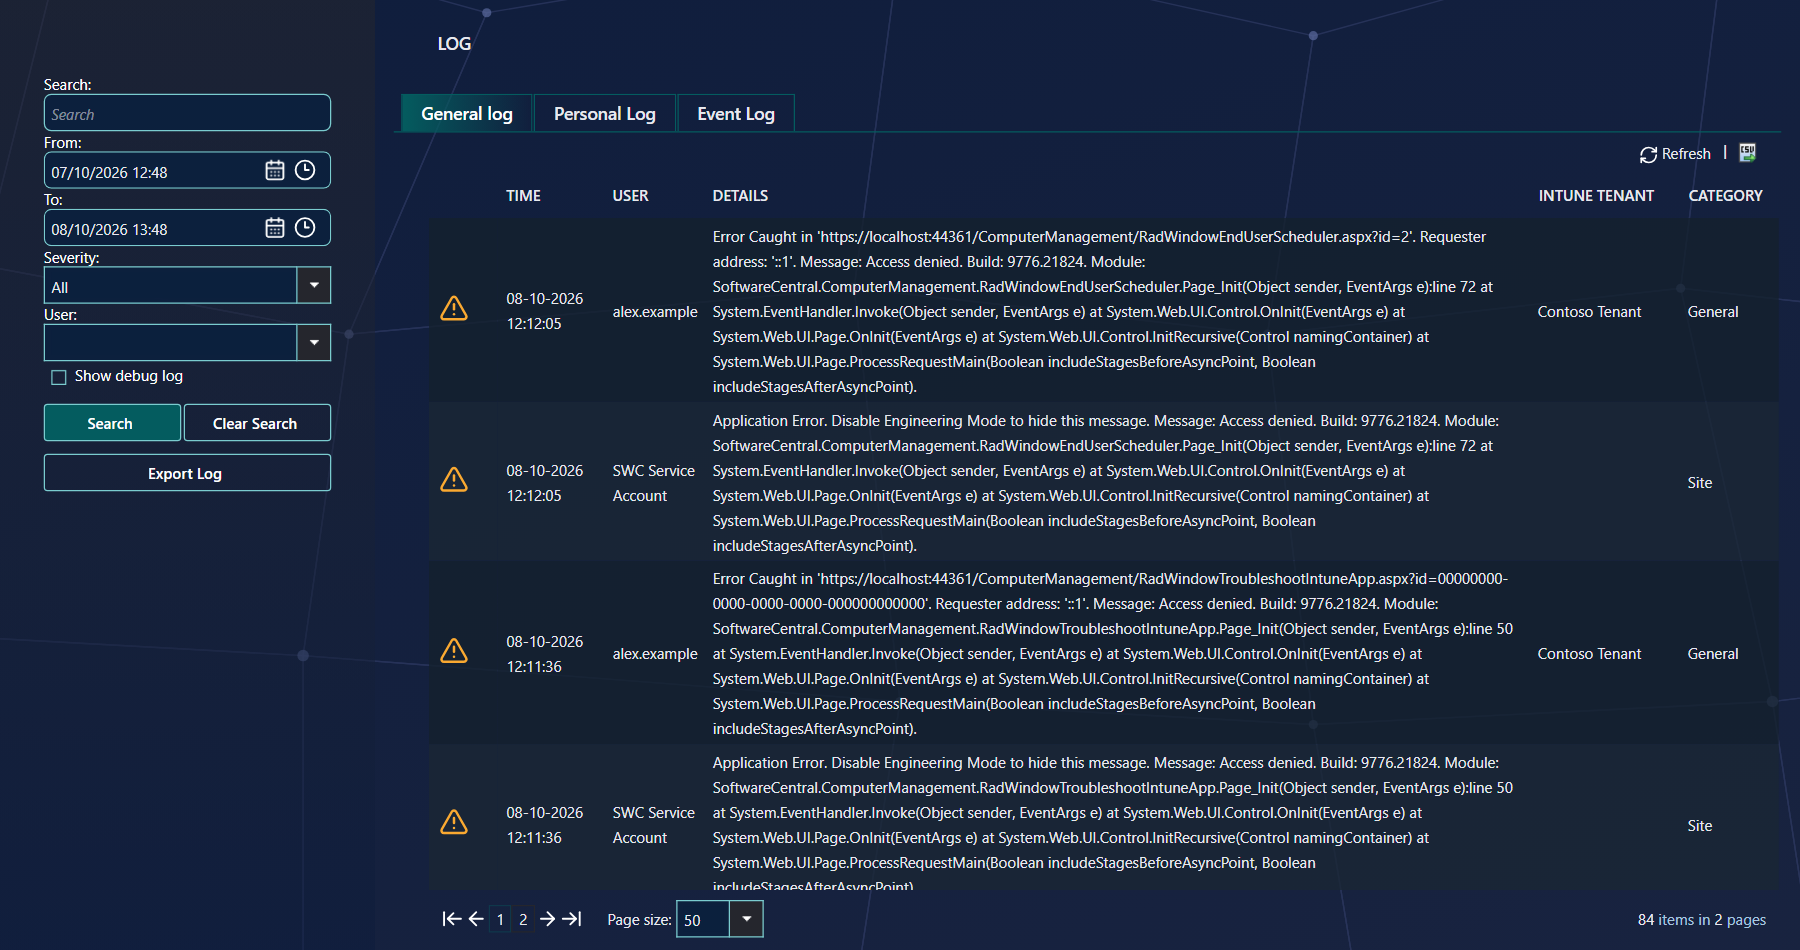Go to next page of results
The width and height of the screenshot is (1800, 950).
[x=547, y=919]
